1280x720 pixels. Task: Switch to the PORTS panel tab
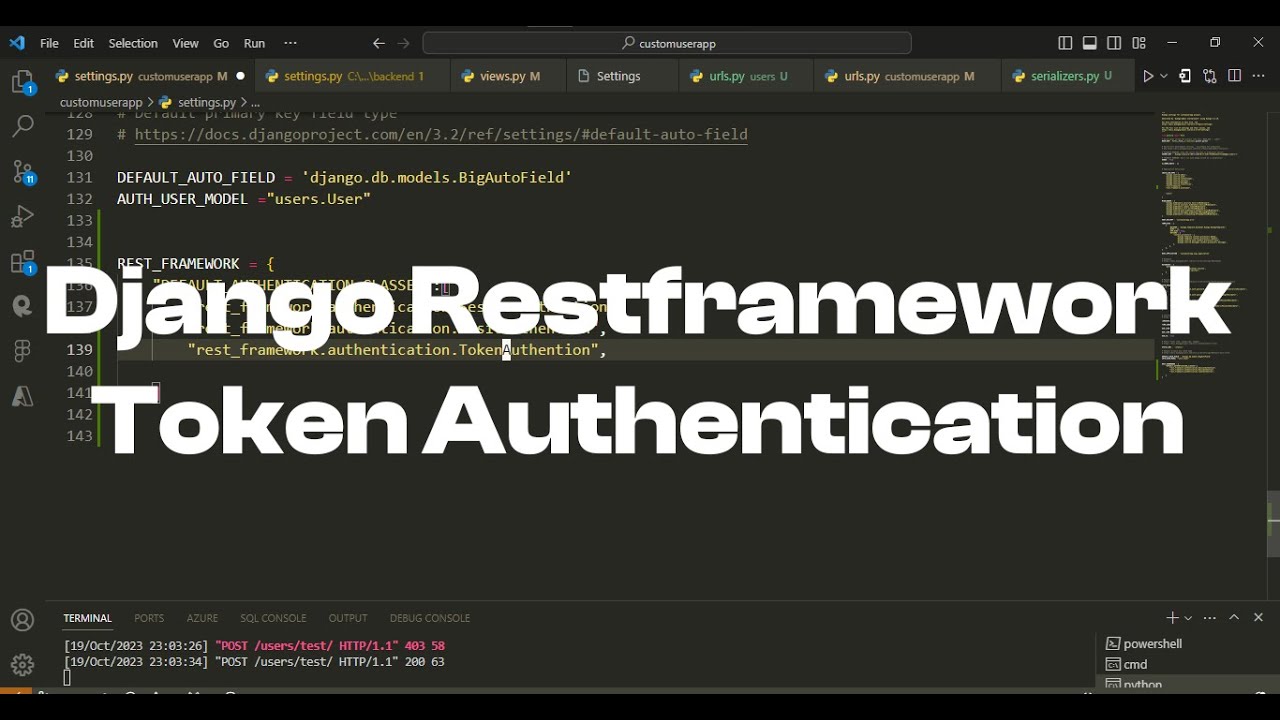coord(149,618)
